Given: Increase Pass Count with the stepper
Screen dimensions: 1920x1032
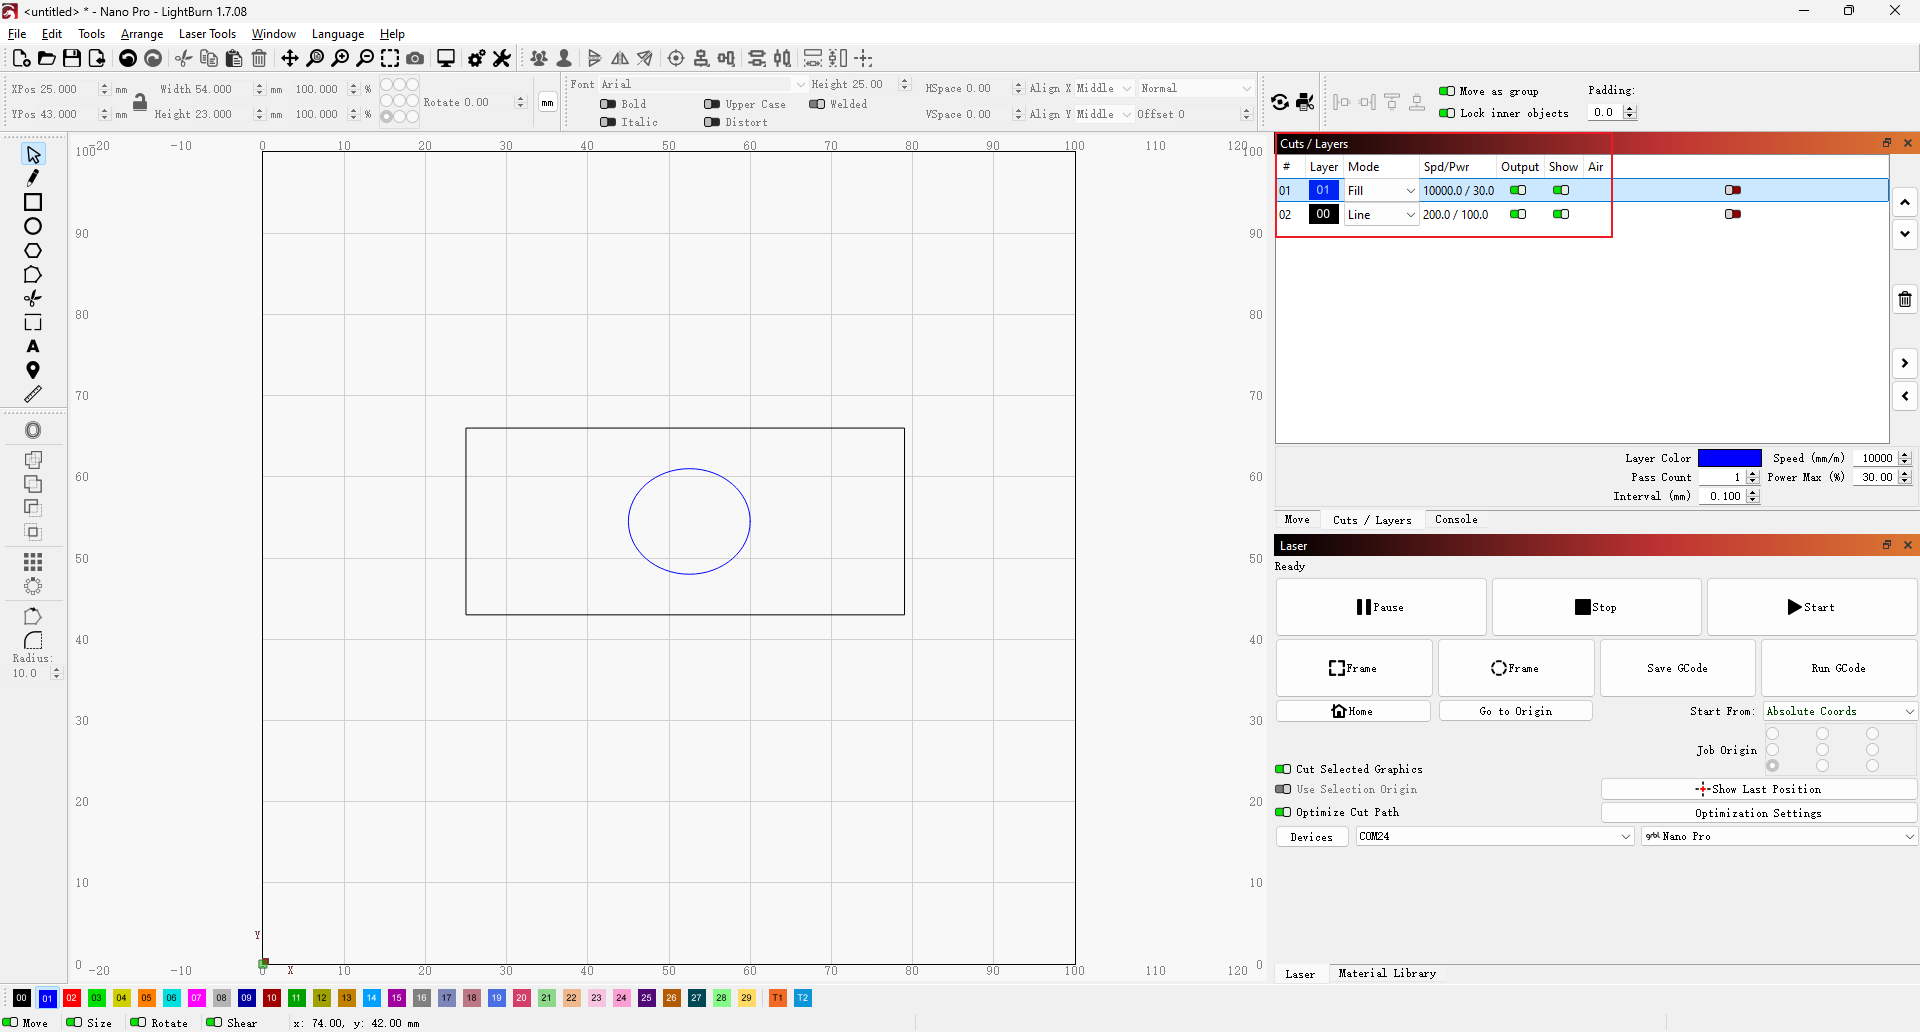Looking at the screenshot, I should tap(1754, 473).
